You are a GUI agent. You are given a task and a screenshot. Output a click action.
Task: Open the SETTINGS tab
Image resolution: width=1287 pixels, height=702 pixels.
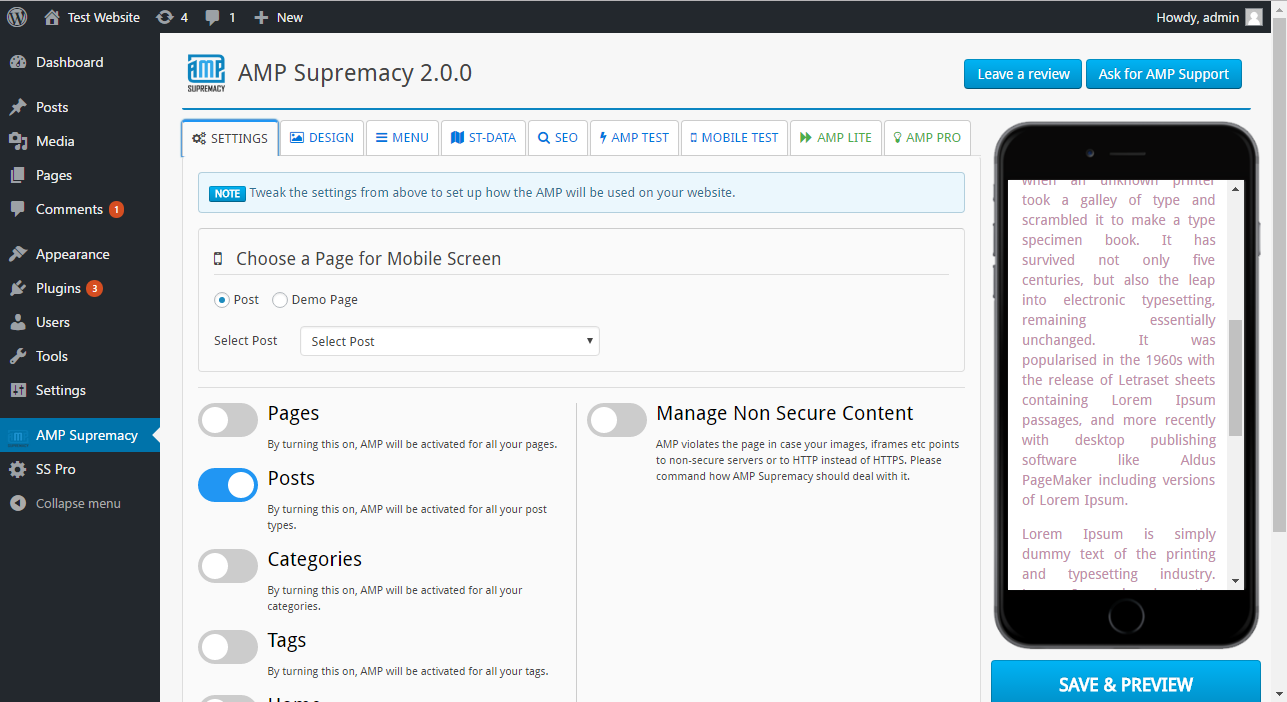pos(230,138)
